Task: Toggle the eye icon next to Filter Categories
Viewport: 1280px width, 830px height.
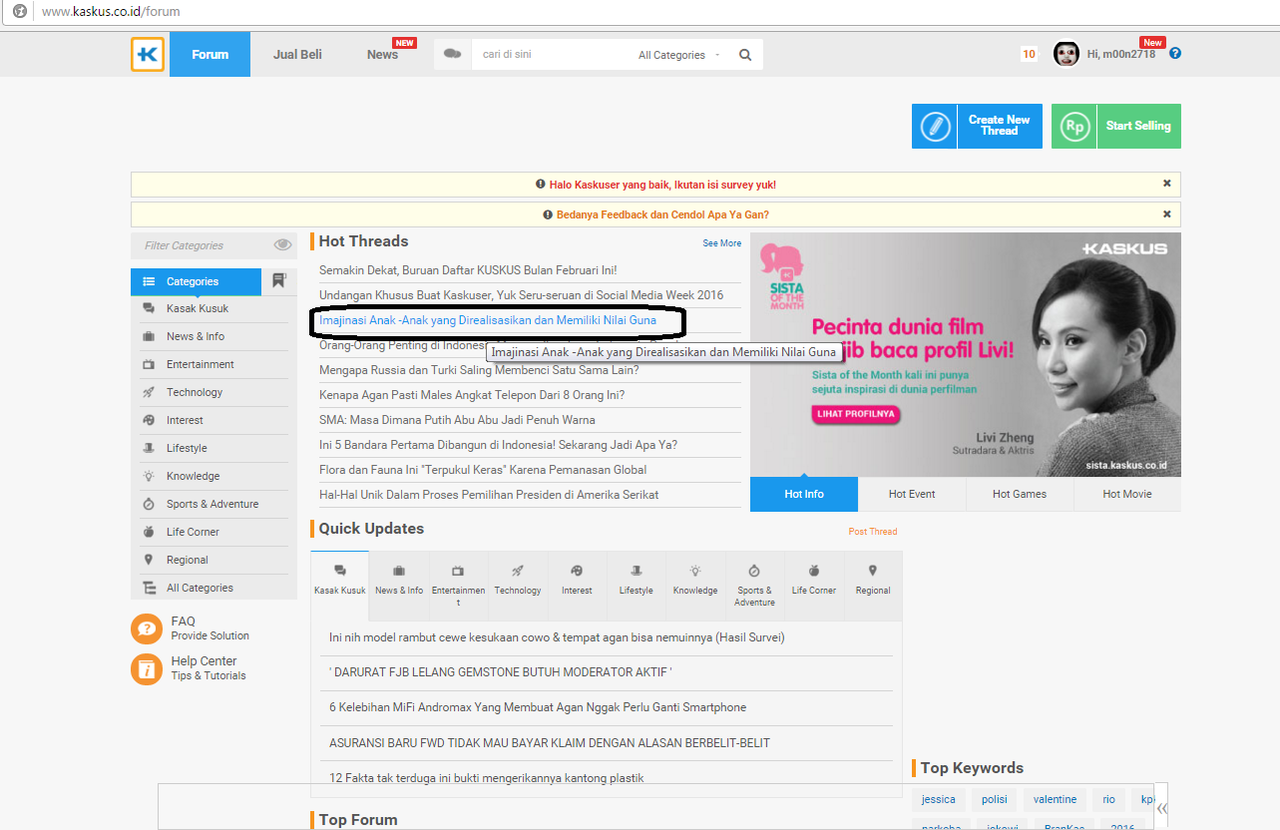Action: 283,245
